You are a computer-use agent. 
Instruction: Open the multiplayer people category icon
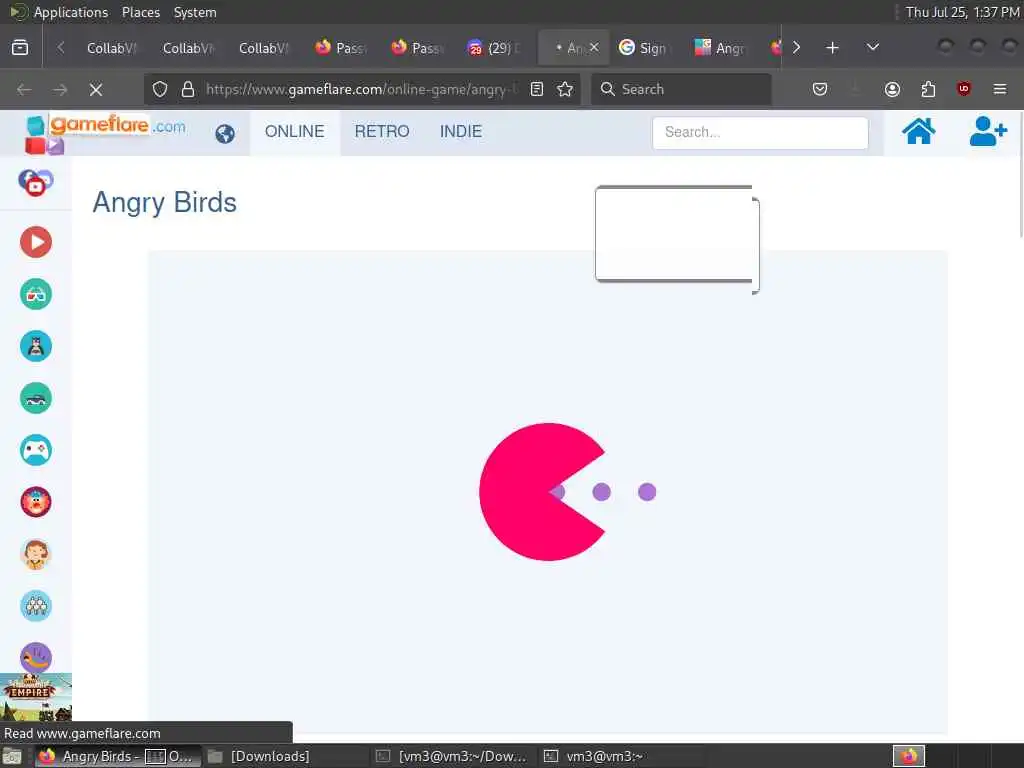(x=36, y=606)
